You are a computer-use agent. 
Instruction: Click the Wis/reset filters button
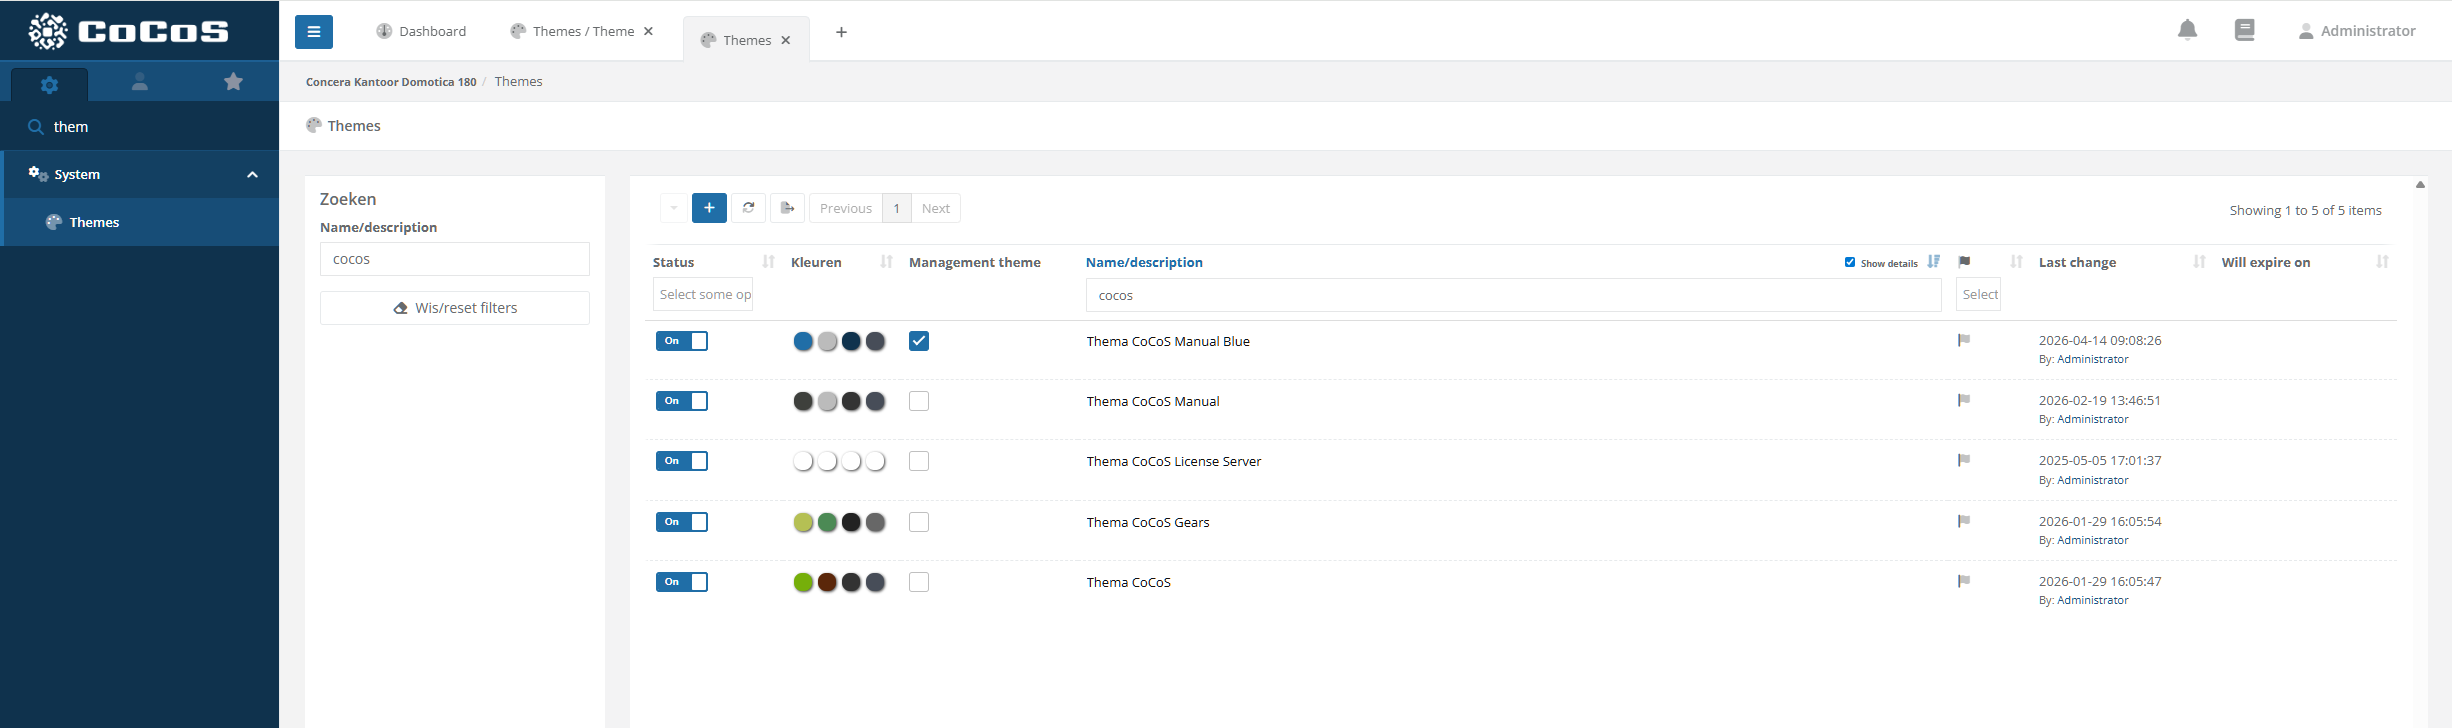click(455, 308)
